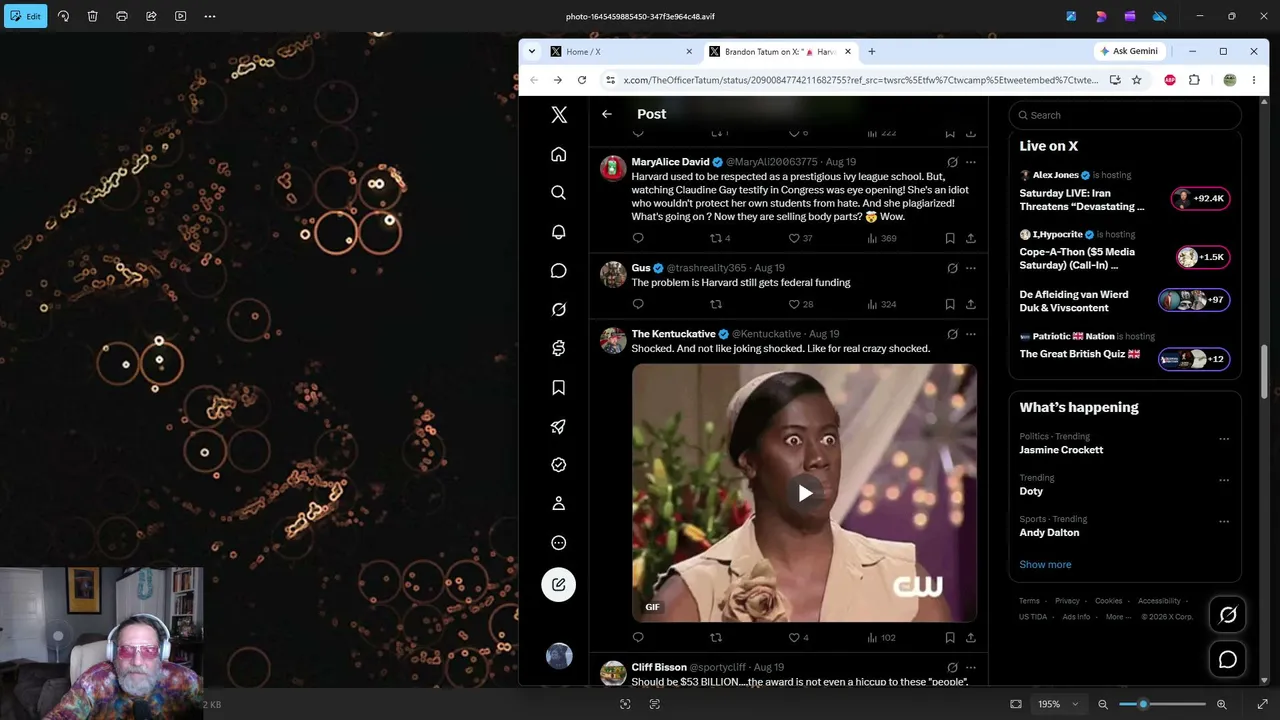1280x720 pixels.
Task: Reply to The Kentuckative's GIF post
Action: click(638, 637)
